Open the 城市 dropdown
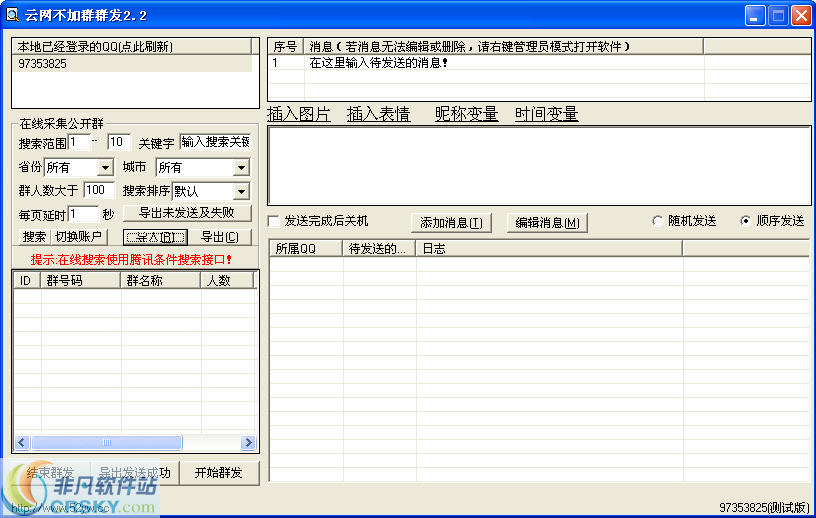The image size is (816, 518). pyautogui.click(x=241, y=168)
